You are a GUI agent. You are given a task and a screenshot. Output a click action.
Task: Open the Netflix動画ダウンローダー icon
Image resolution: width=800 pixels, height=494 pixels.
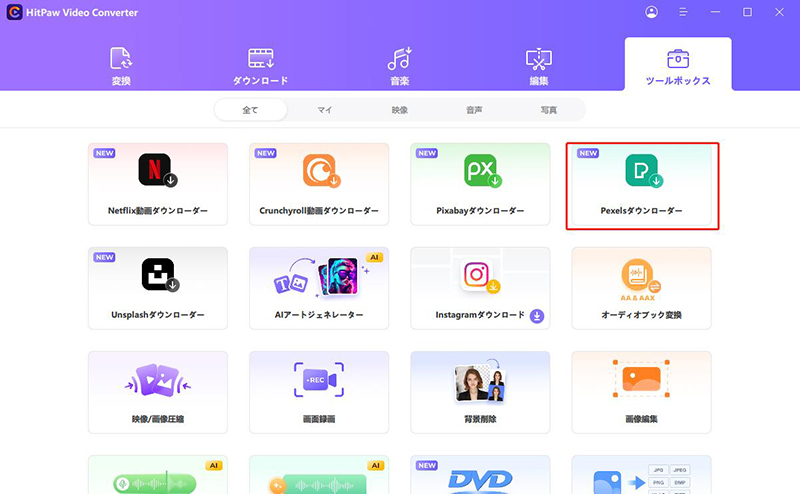158,170
